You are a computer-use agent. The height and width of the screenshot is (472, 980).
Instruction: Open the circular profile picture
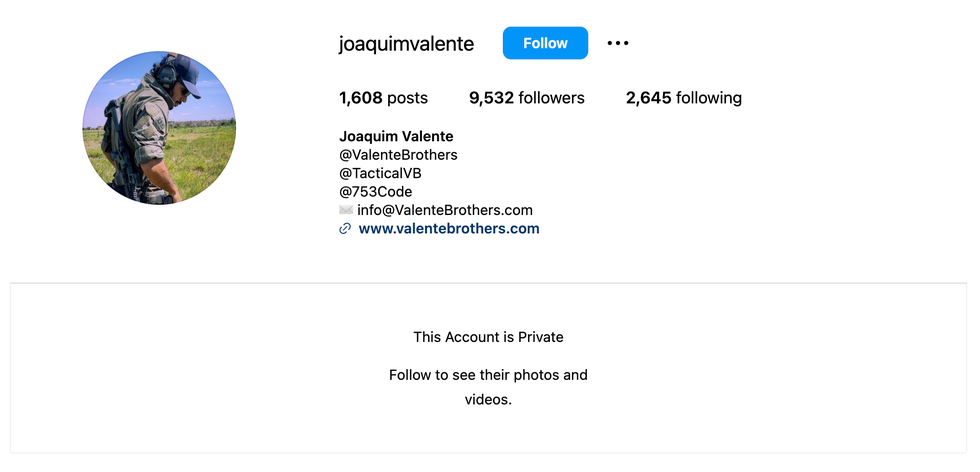pyautogui.click(x=159, y=128)
